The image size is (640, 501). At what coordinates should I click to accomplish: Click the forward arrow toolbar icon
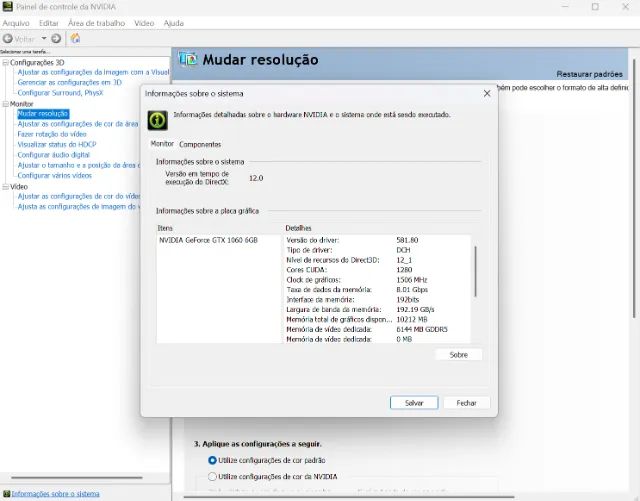point(56,39)
